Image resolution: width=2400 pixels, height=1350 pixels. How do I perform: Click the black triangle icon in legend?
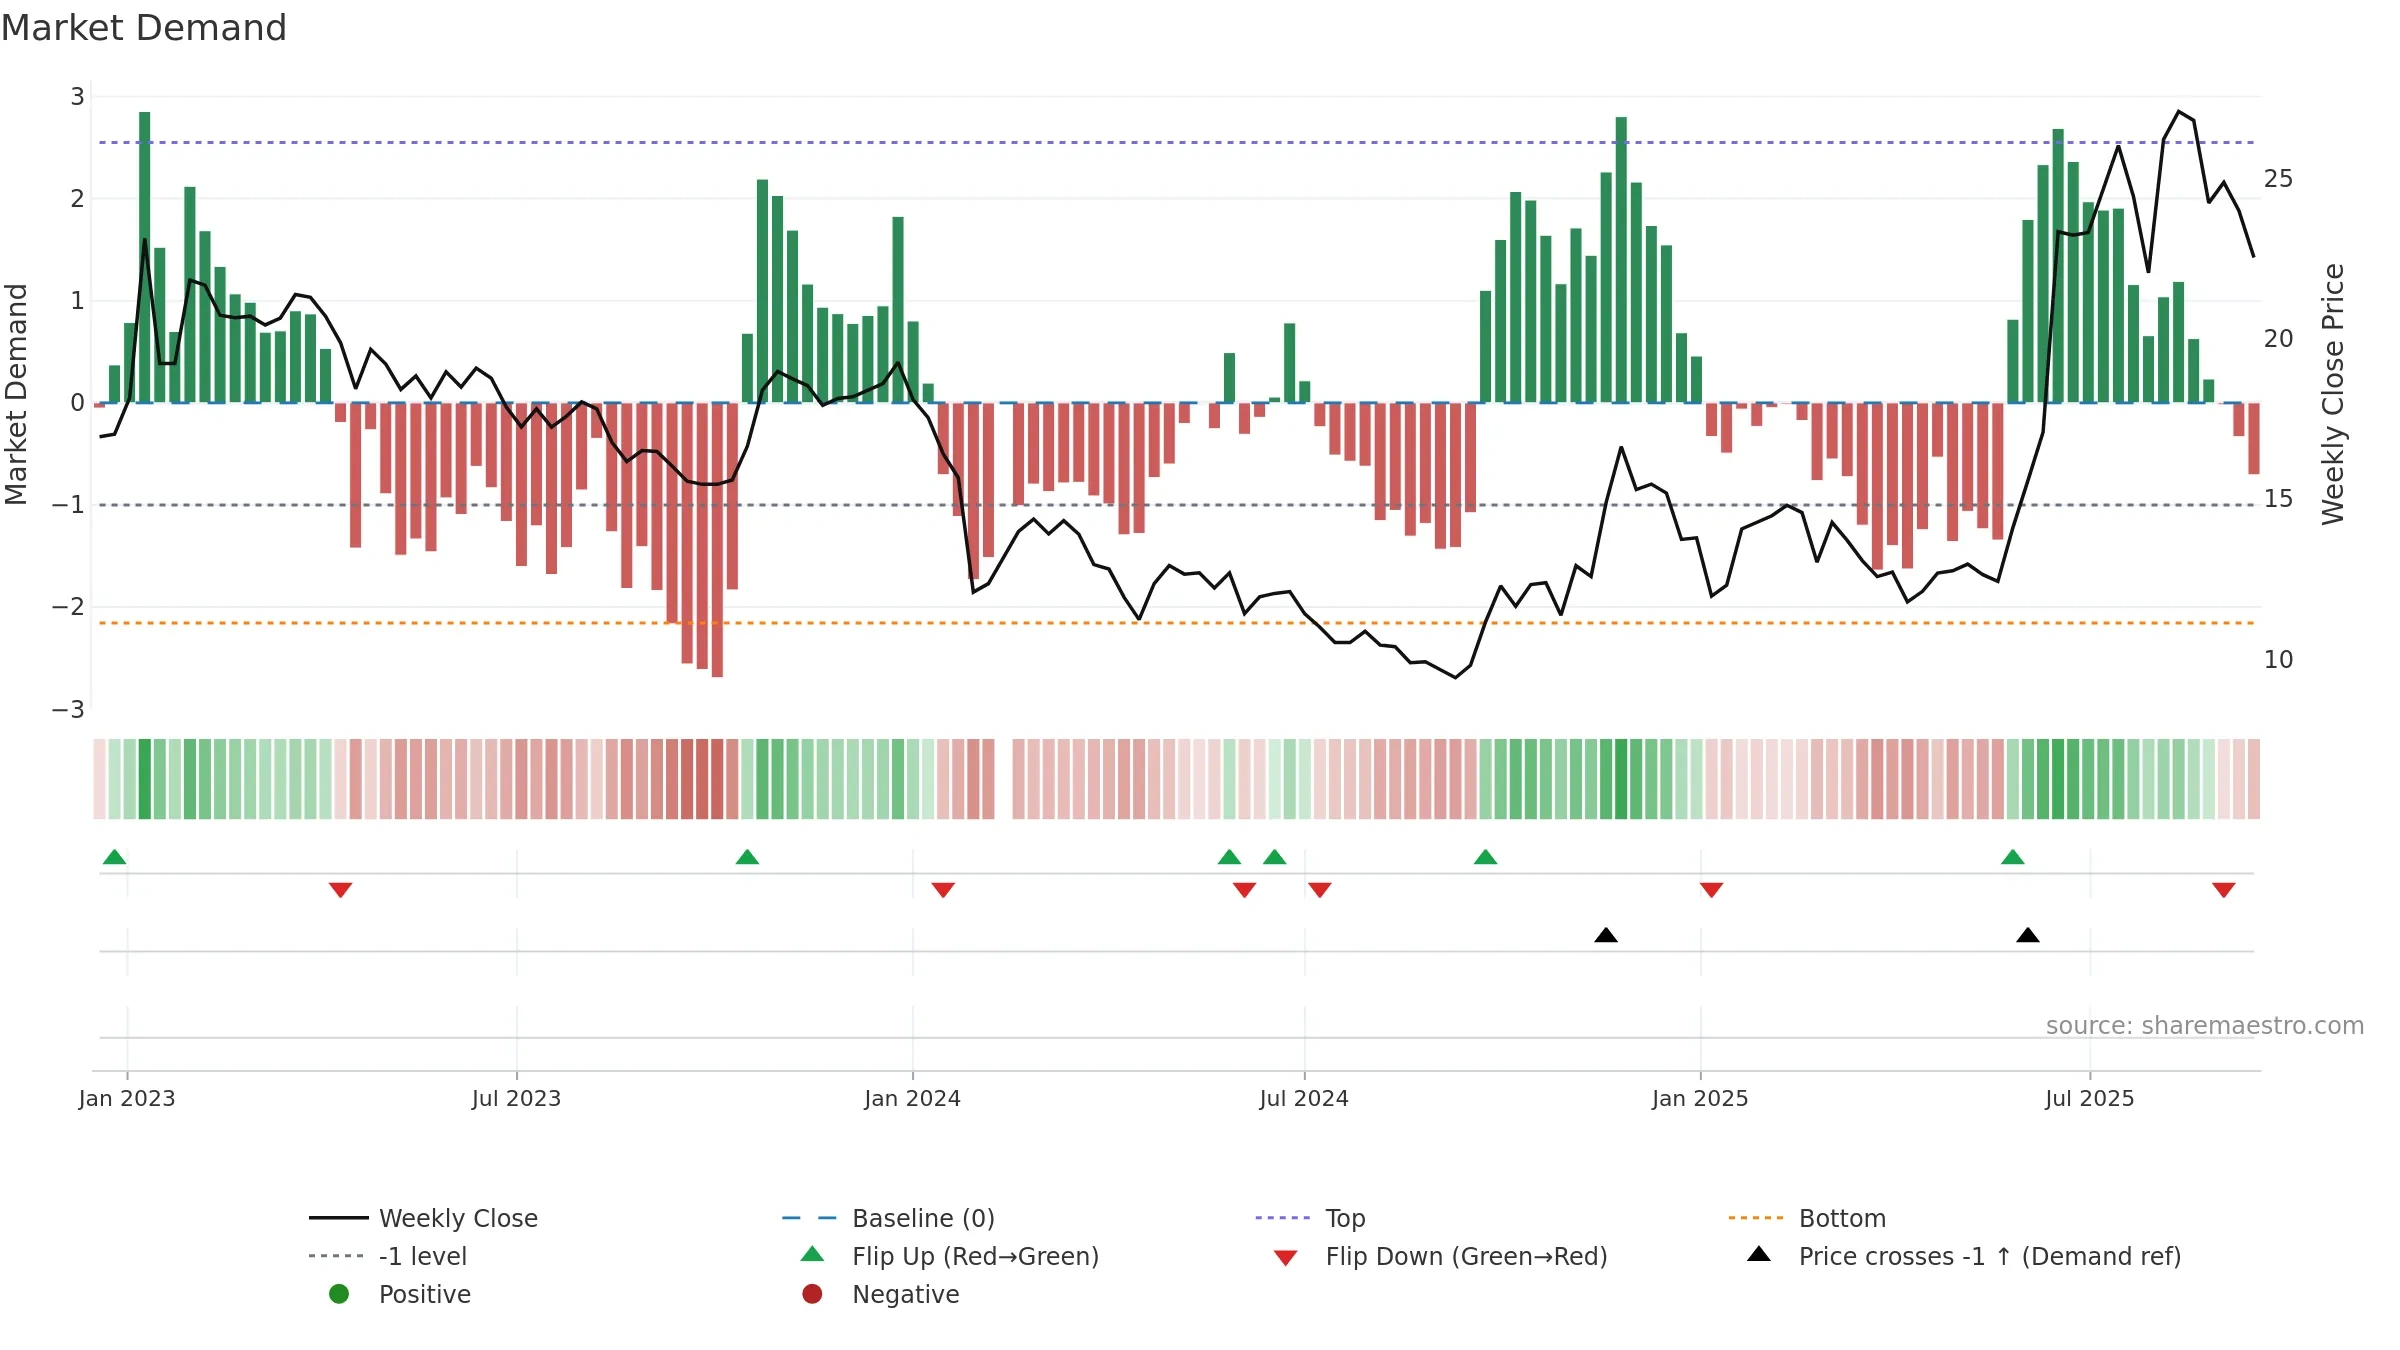tap(1759, 1254)
